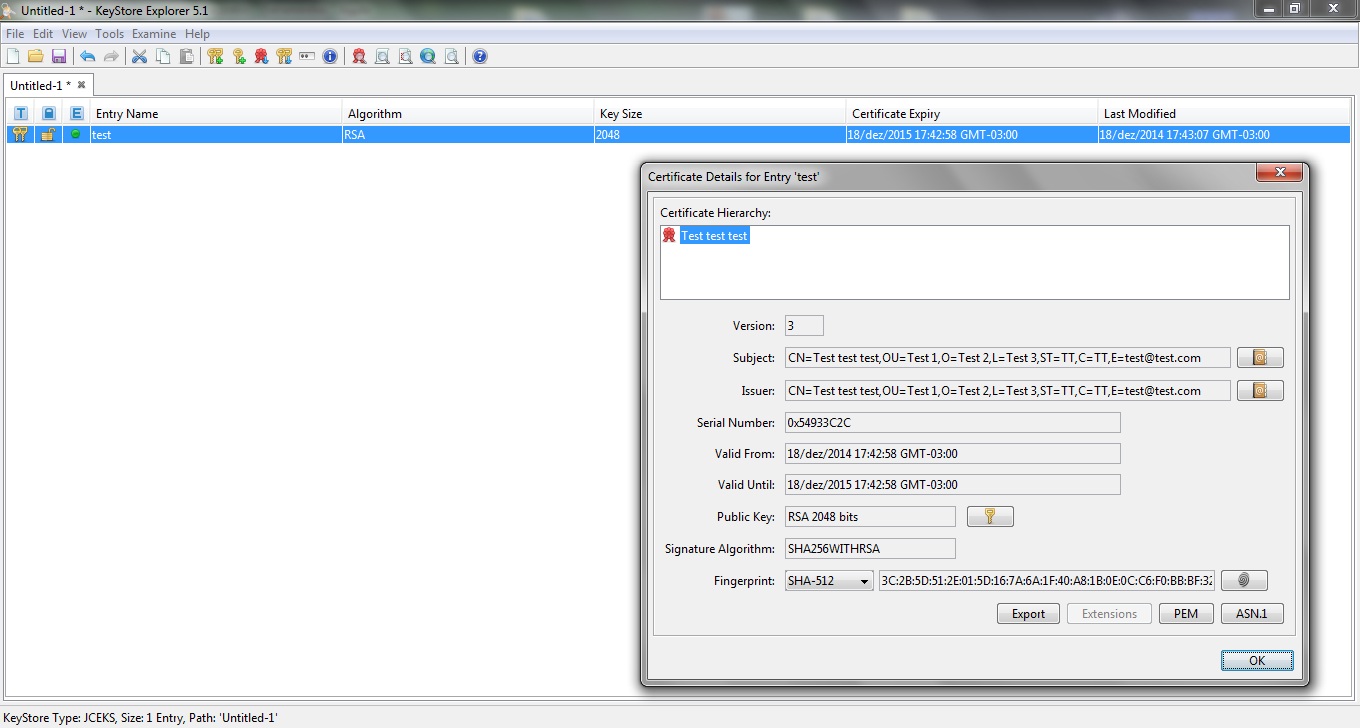This screenshot has width=1360, height=728.
Task: Sort by the entry type column icon T
Action: [20, 113]
